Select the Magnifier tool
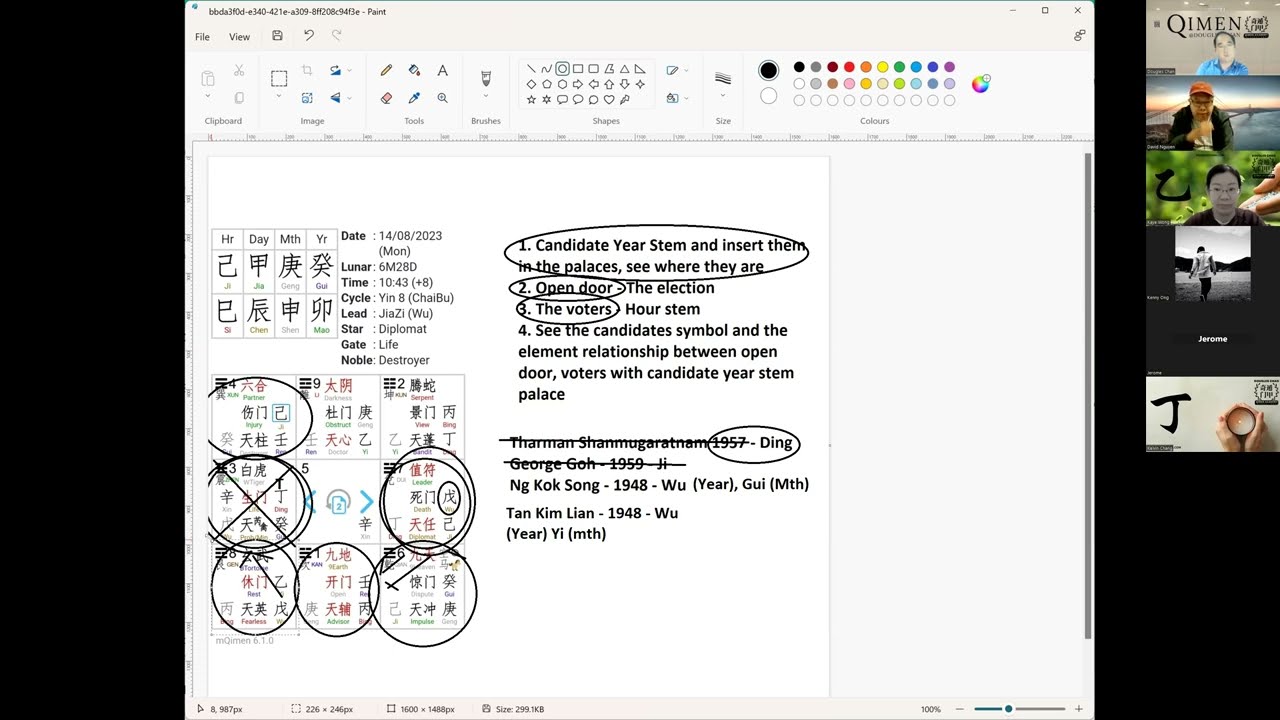 [442, 98]
